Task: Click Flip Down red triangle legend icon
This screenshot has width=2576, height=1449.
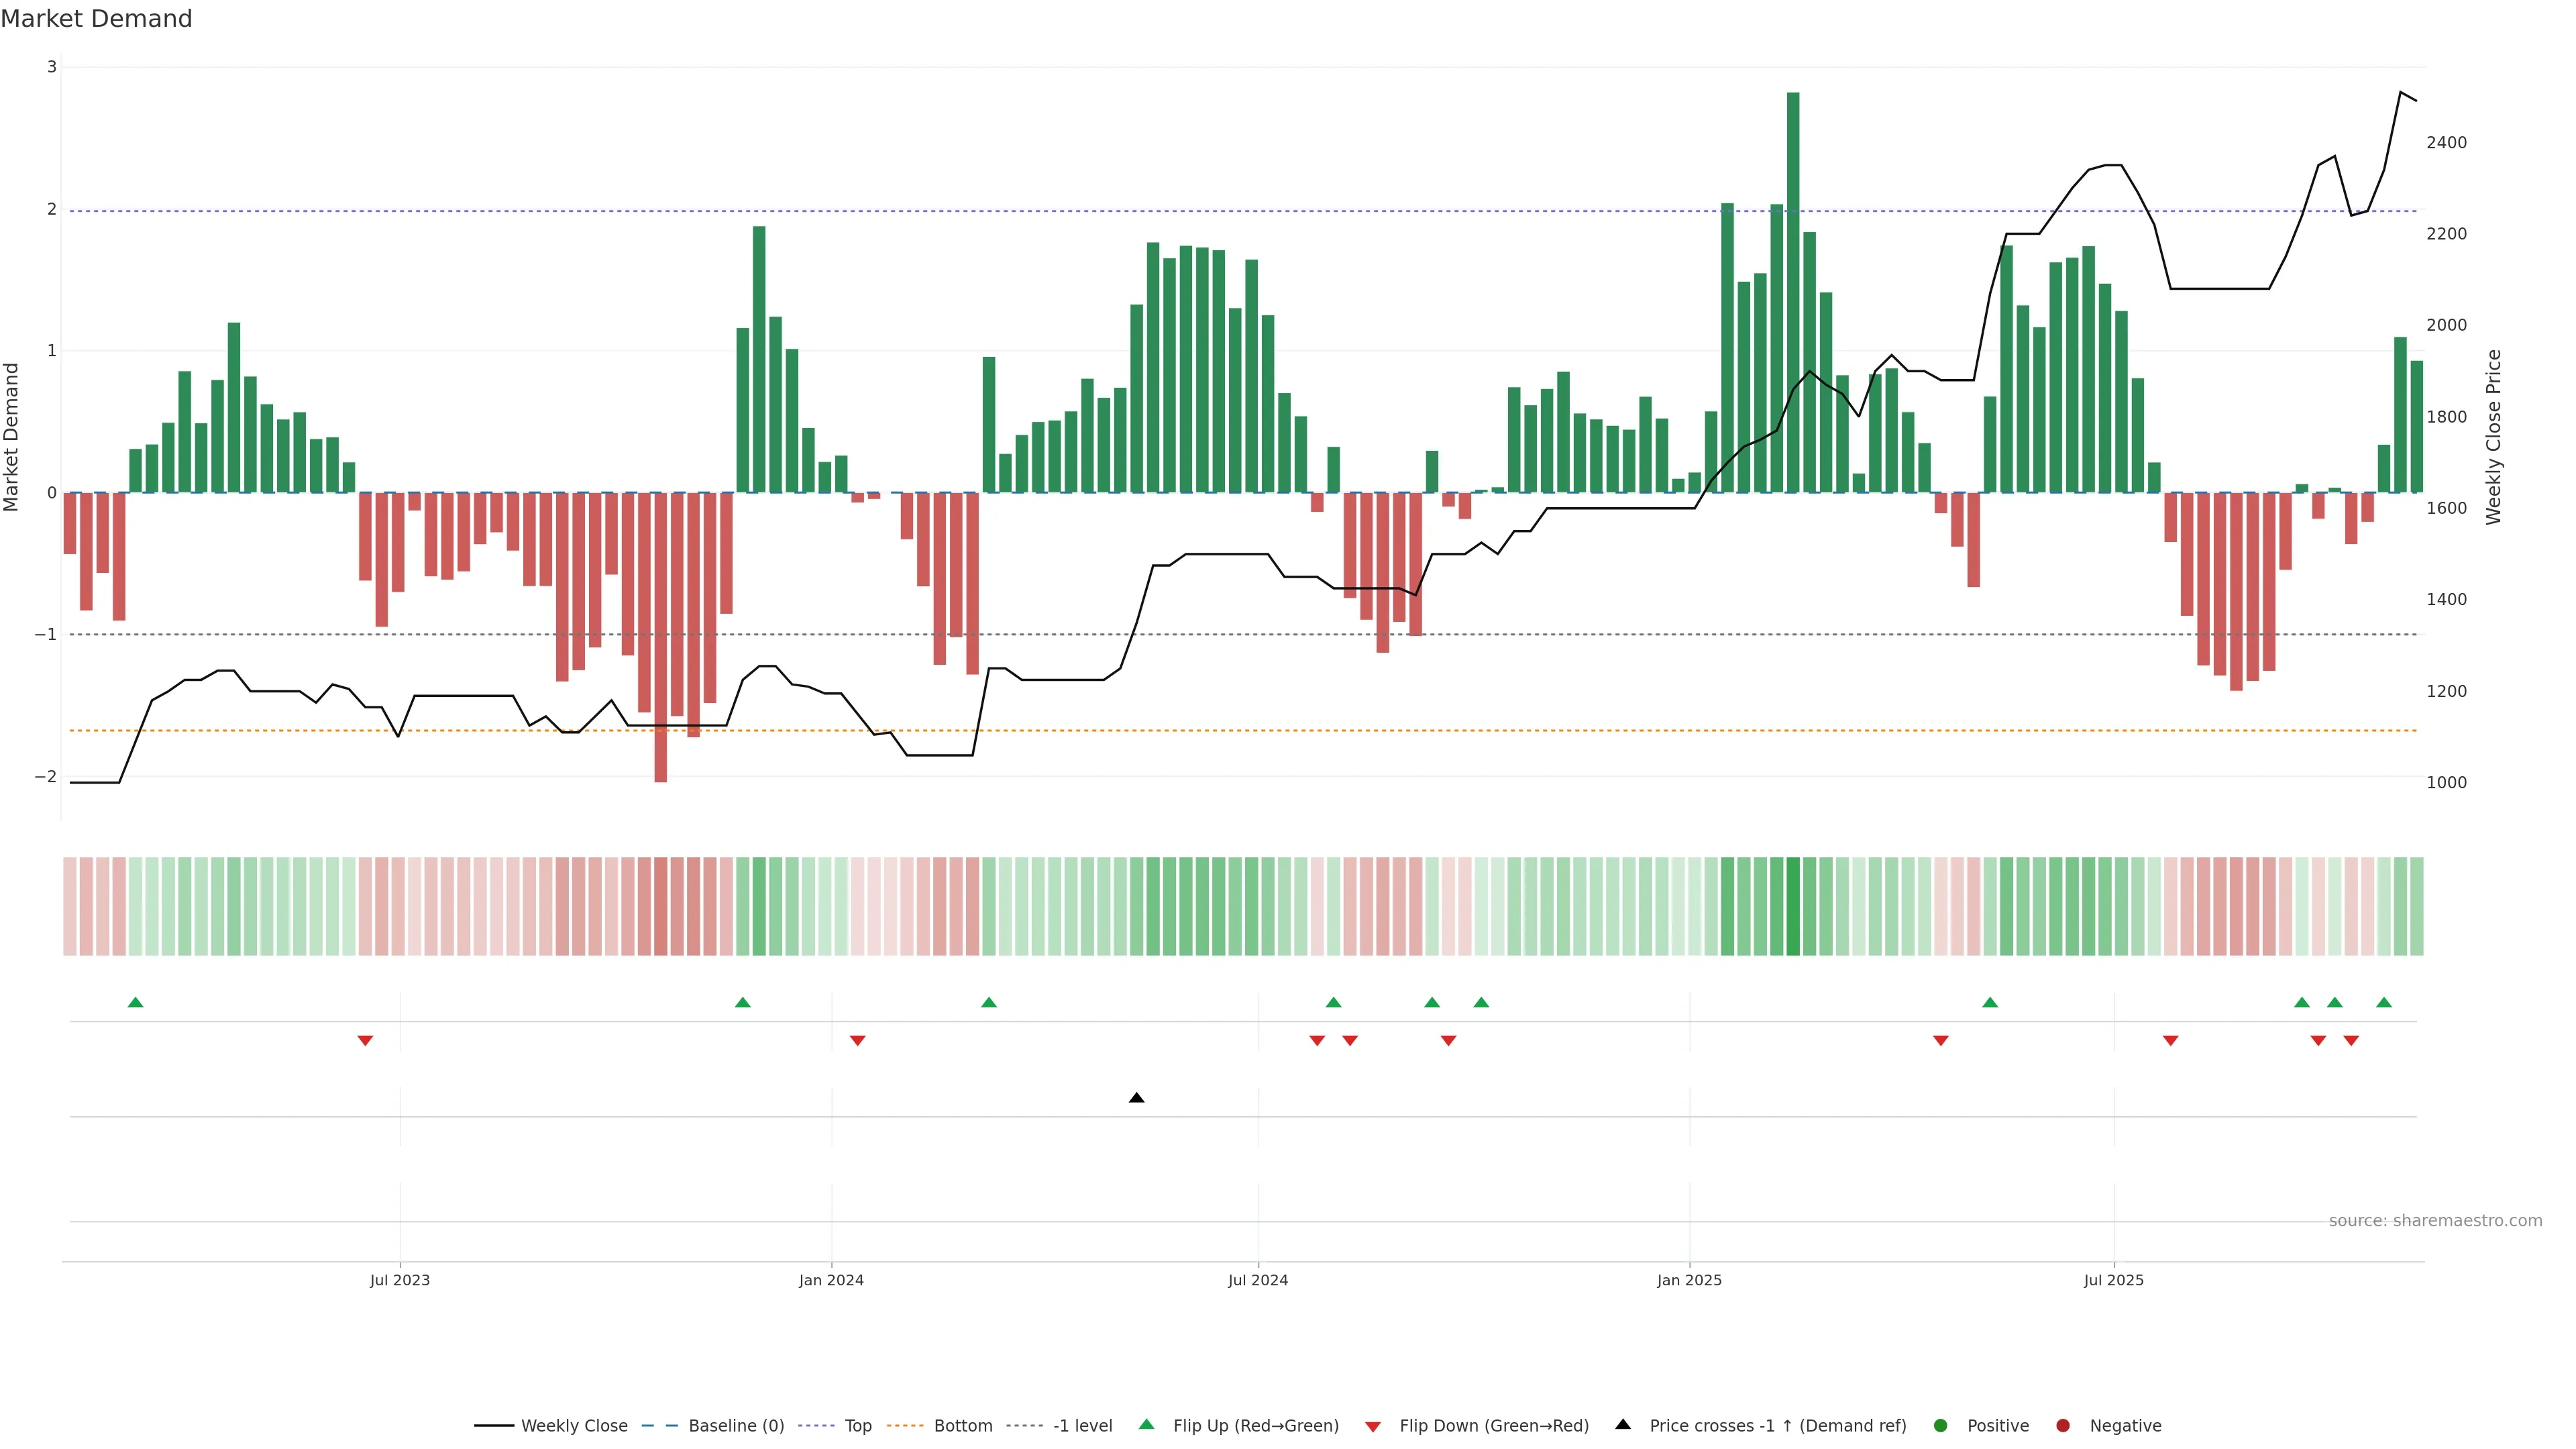Action: click(x=1373, y=1427)
